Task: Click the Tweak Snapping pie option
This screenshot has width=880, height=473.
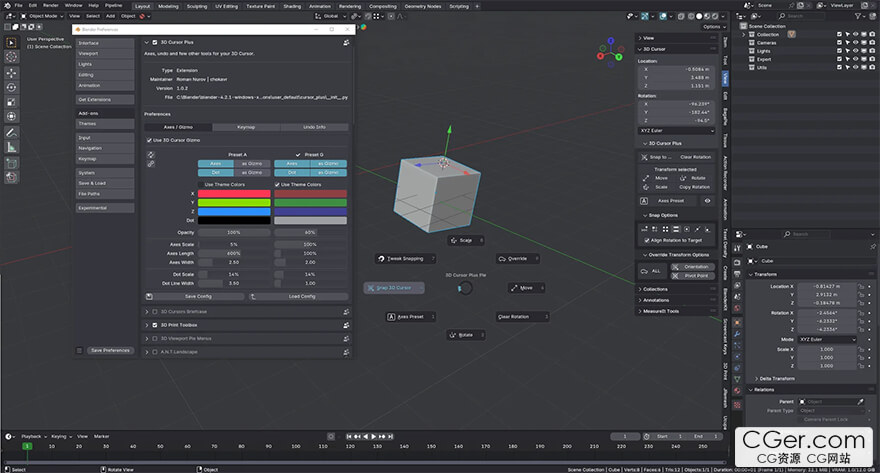Action: coord(405,259)
